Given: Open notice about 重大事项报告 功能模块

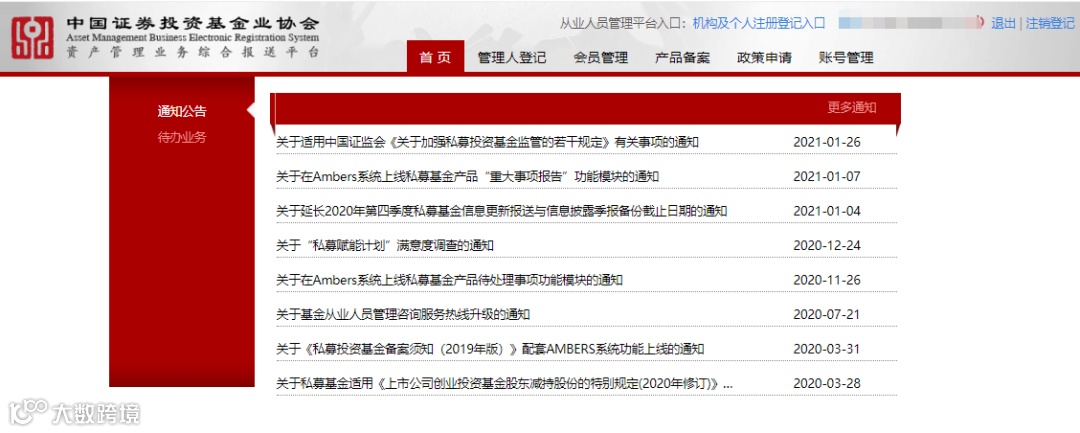Looking at the screenshot, I should point(468,177).
